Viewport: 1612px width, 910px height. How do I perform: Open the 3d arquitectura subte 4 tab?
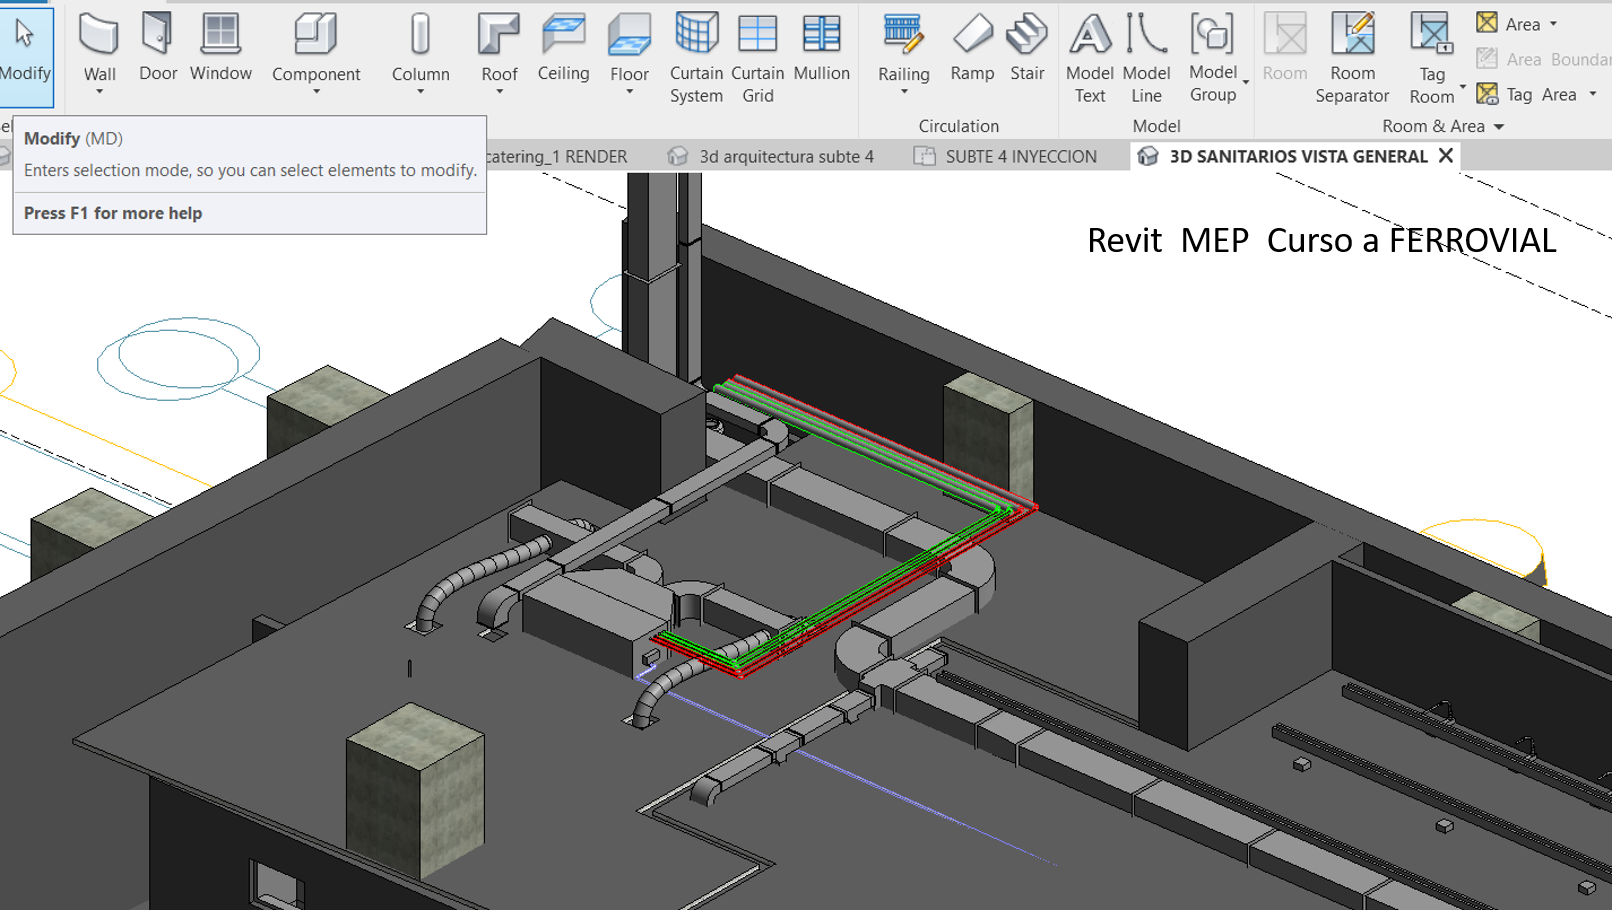point(786,156)
